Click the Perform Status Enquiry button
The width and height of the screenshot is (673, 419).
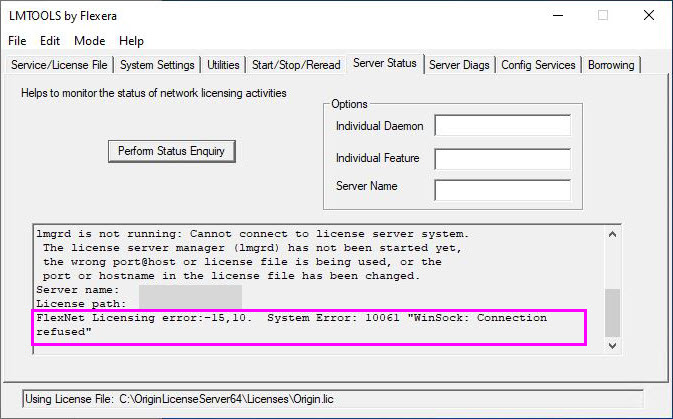coord(171,151)
